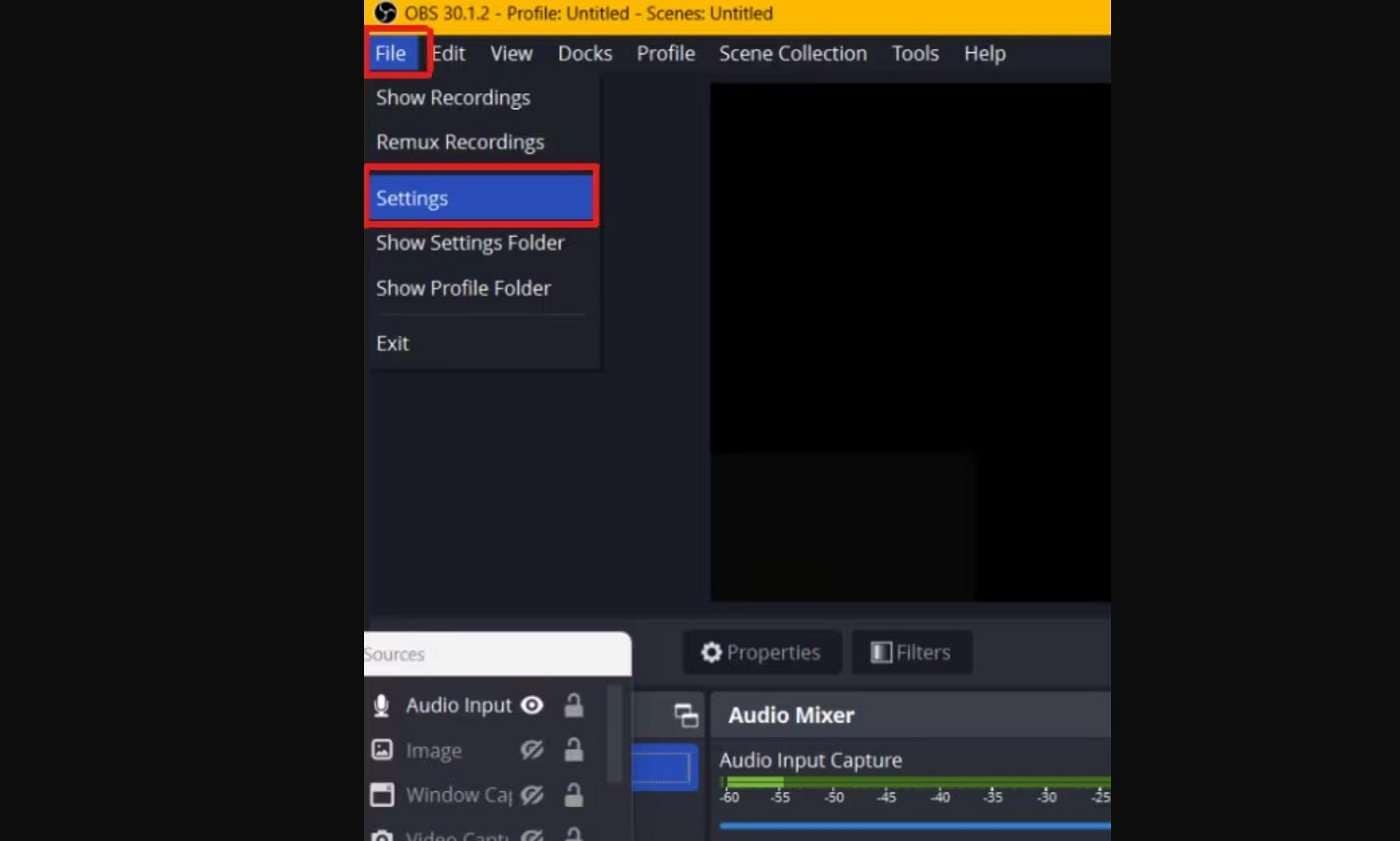This screenshot has width=1400, height=841.
Task: Open the File menu
Action: pos(391,54)
